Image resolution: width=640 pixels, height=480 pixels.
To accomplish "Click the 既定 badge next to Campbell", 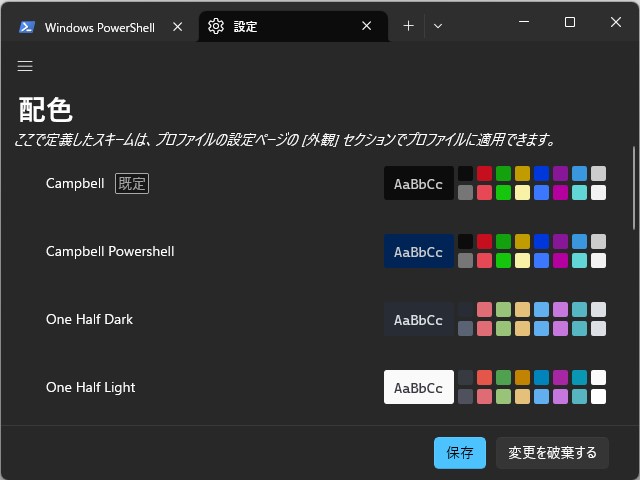I will click(132, 183).
